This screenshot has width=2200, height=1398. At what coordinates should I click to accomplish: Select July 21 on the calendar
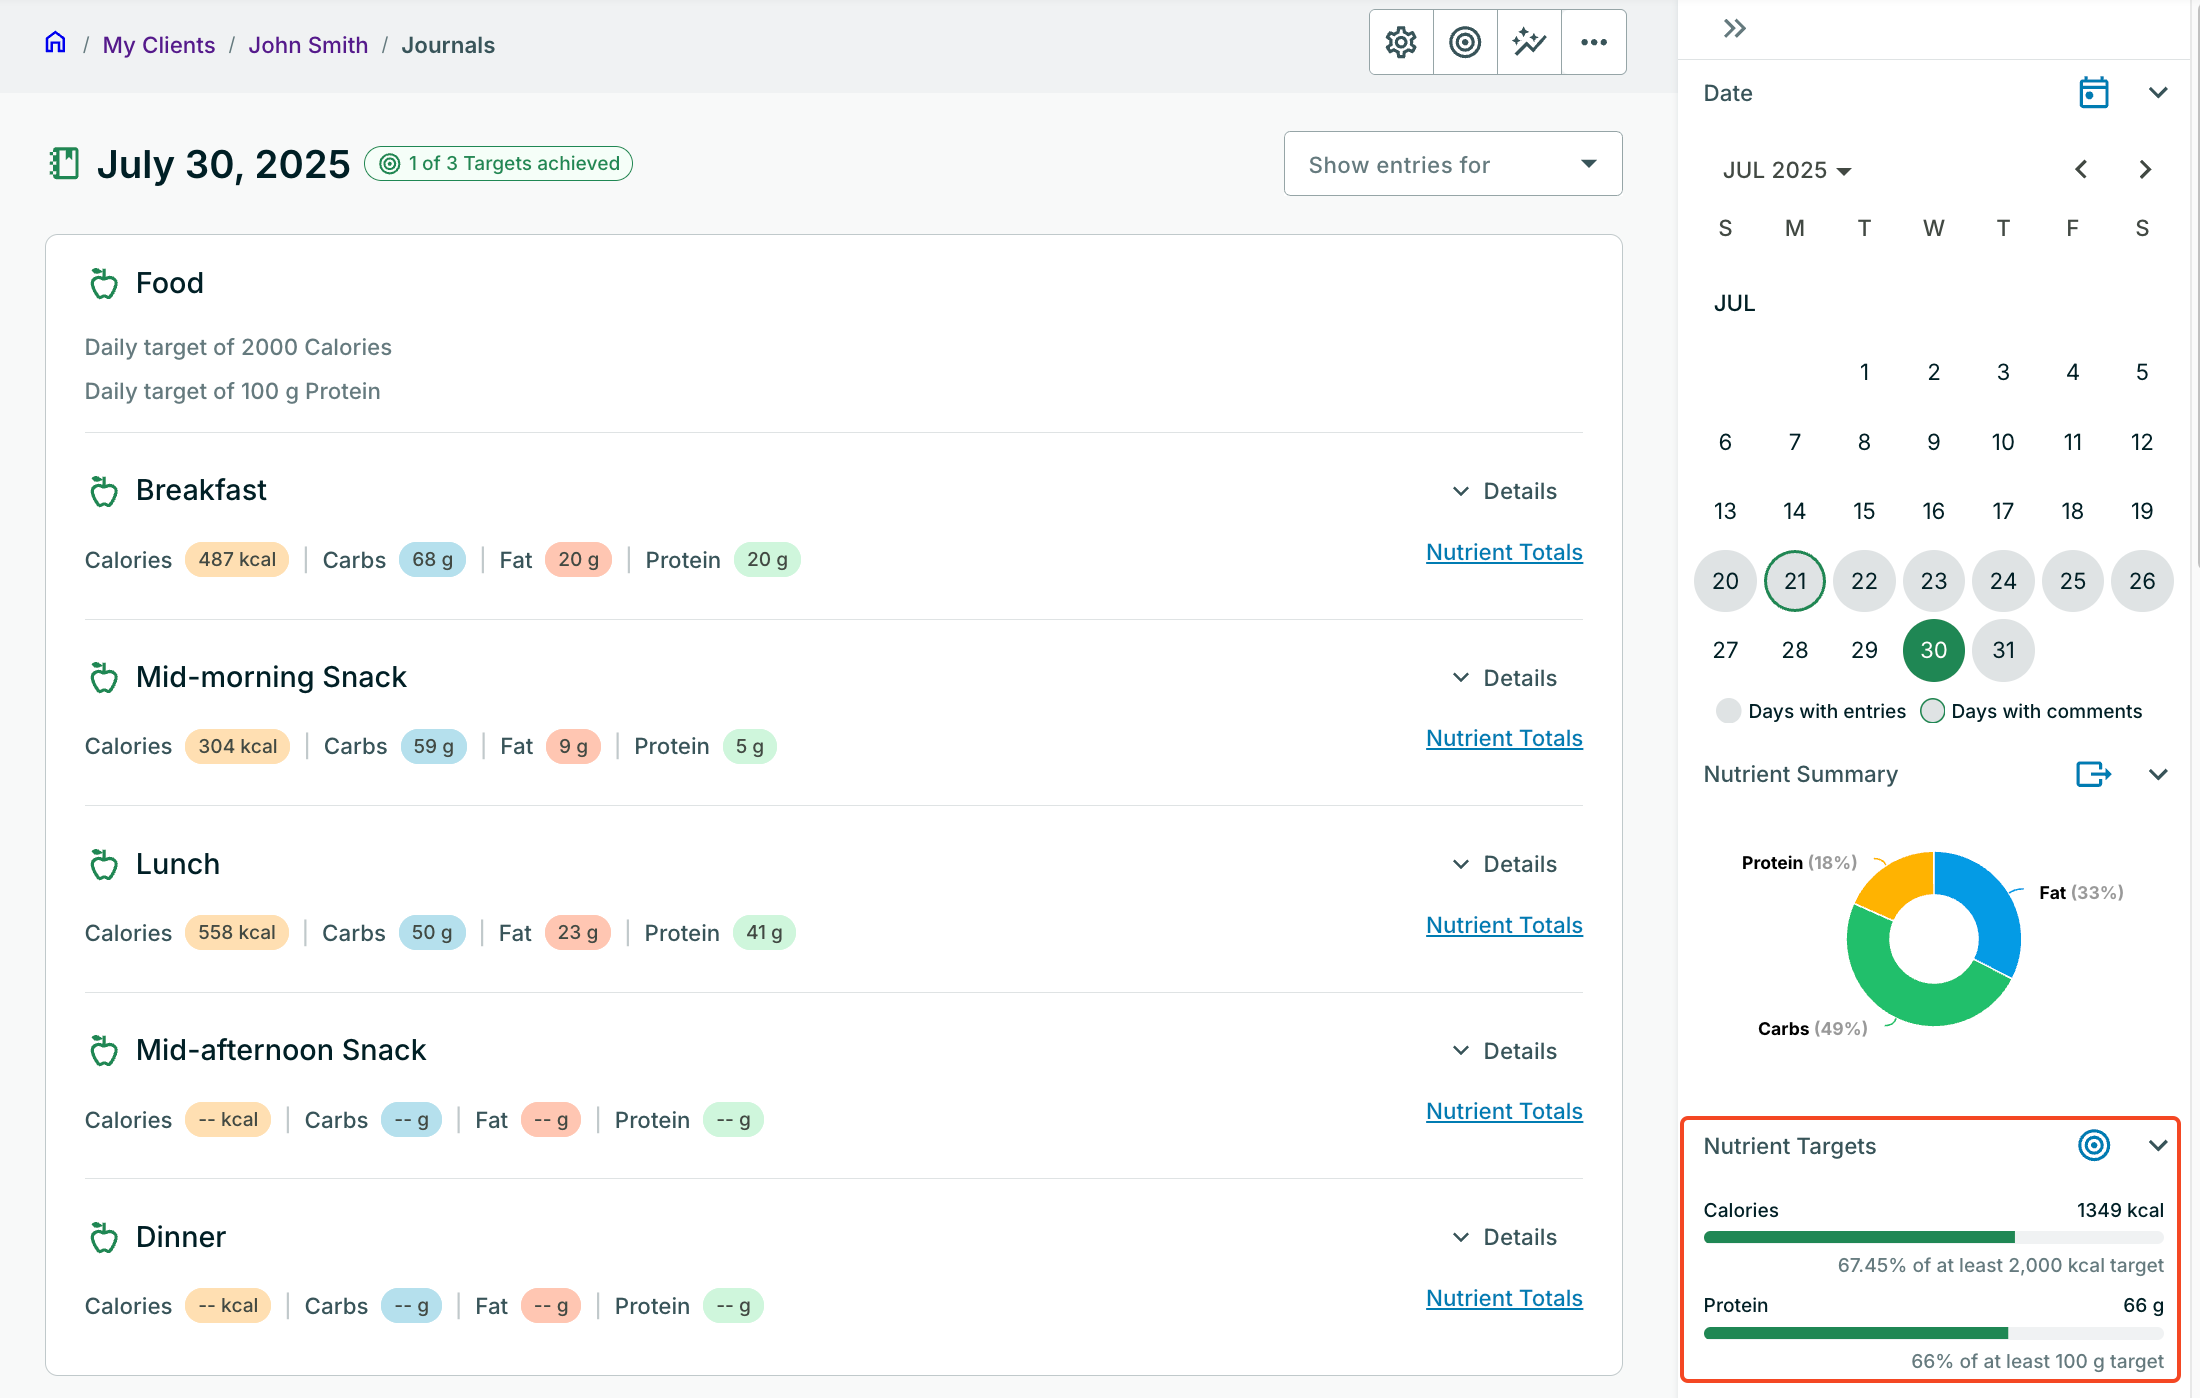(1794, 581)
